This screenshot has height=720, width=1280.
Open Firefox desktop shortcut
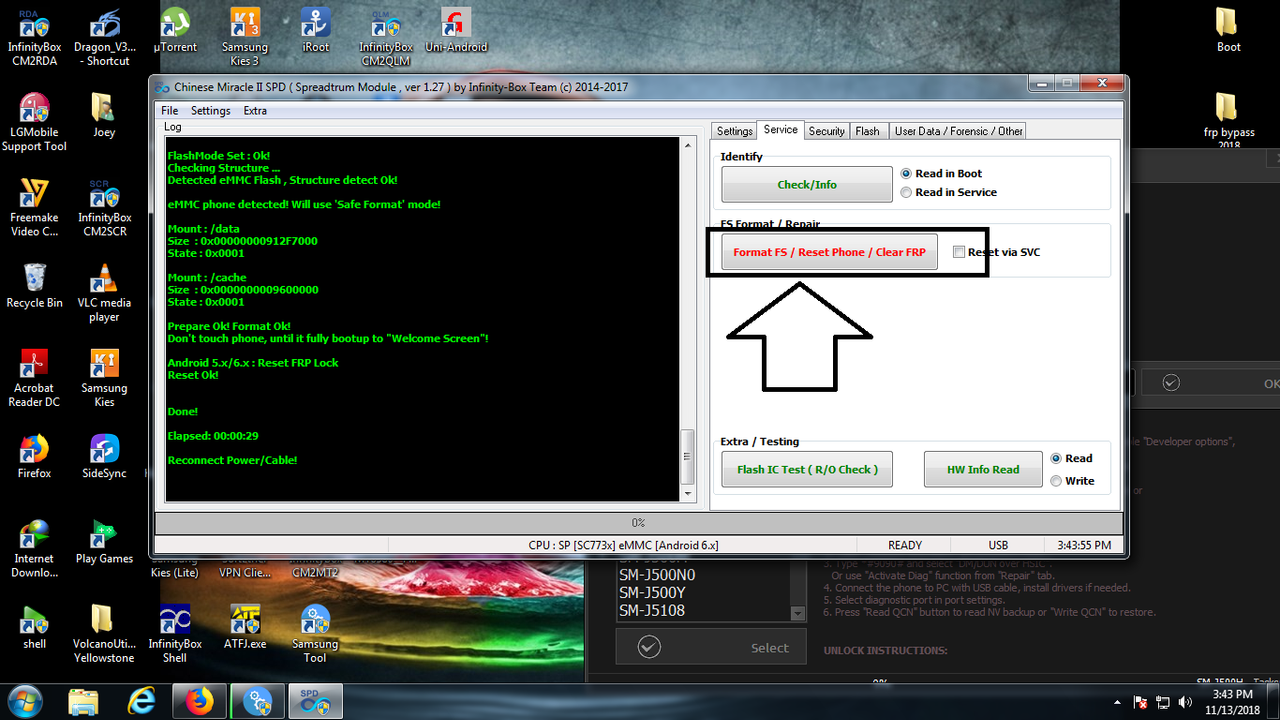(34, 456)
